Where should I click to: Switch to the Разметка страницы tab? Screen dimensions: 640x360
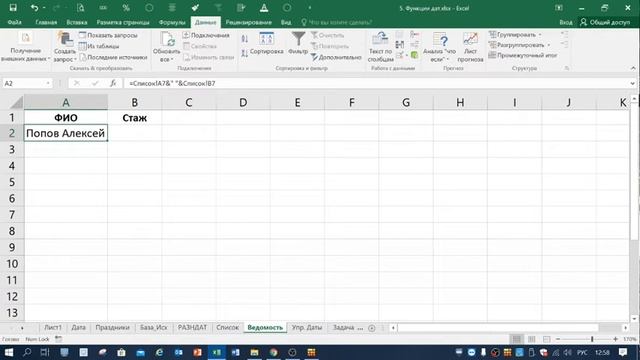[x=123, y=22]
